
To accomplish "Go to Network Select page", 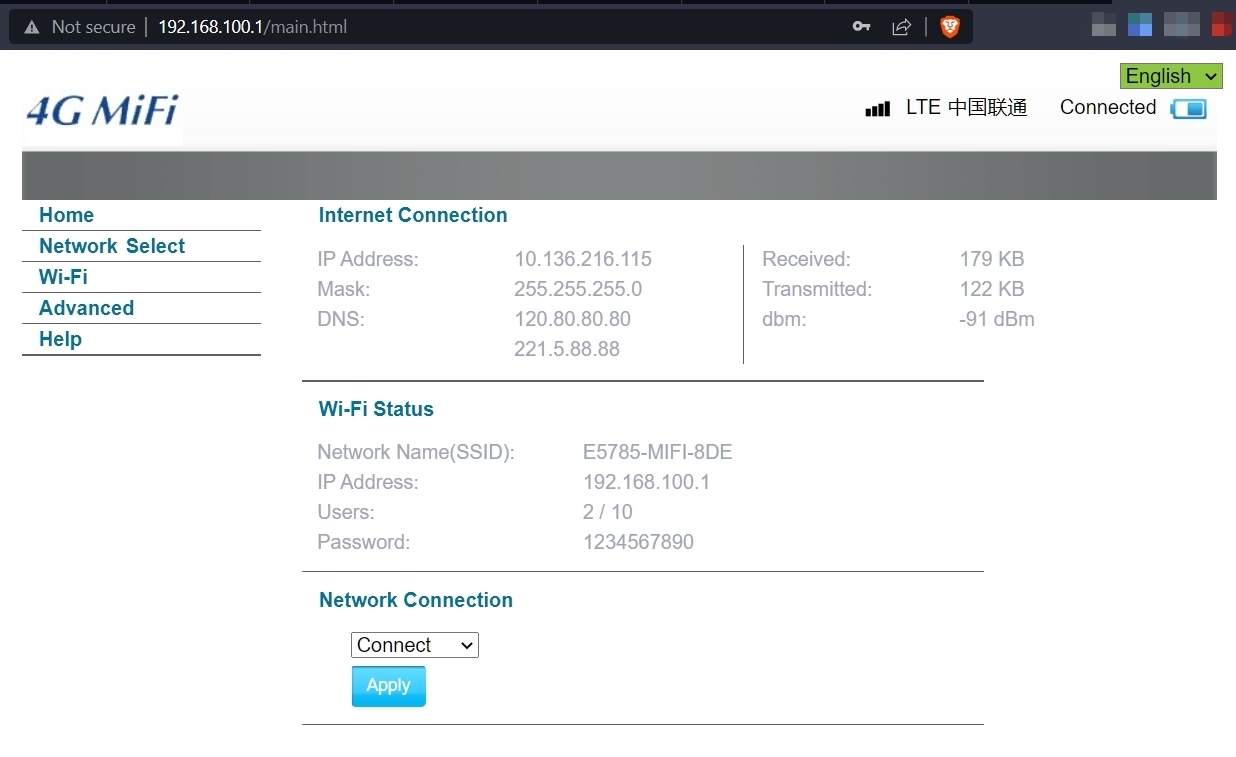I will (x=112, y=246).
